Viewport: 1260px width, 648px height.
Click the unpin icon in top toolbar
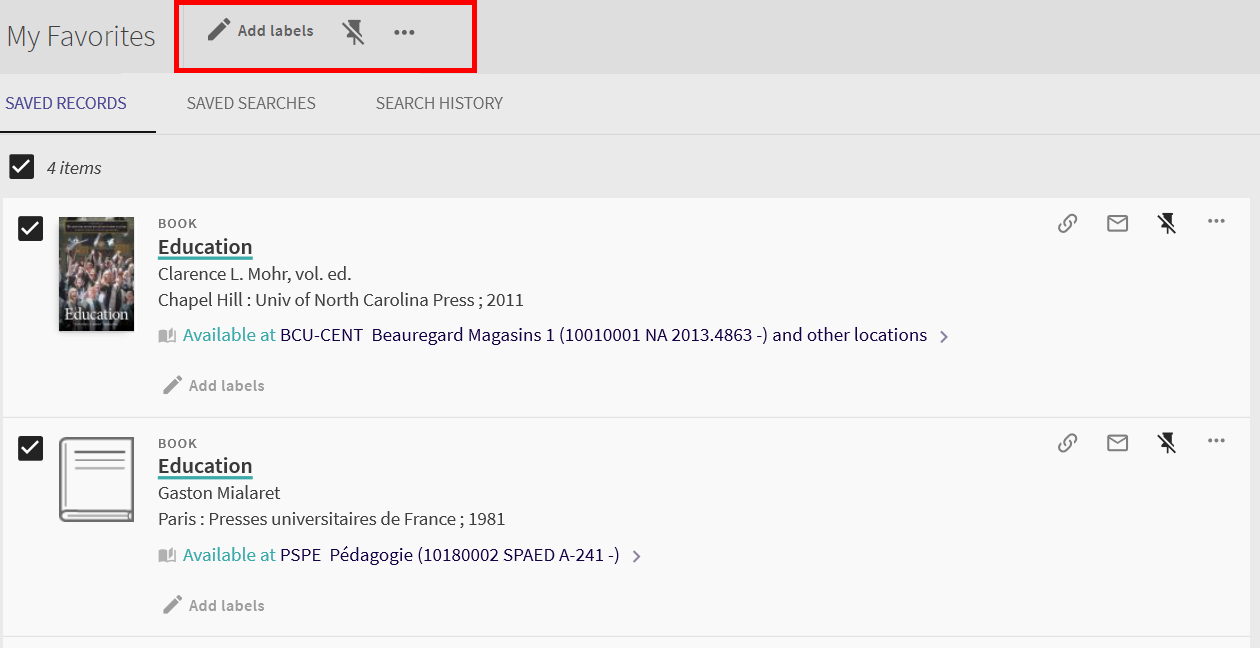(353, 32)
